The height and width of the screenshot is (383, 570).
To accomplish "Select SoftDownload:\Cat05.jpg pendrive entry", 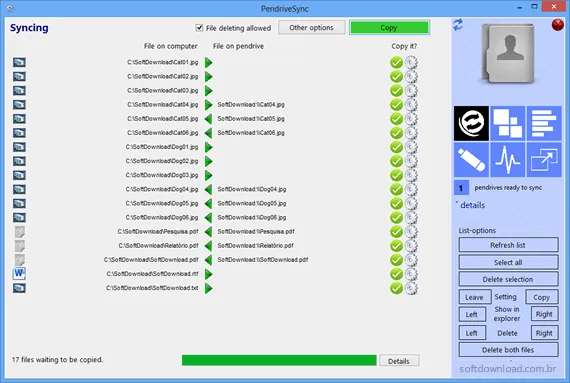I will [251, 119].
